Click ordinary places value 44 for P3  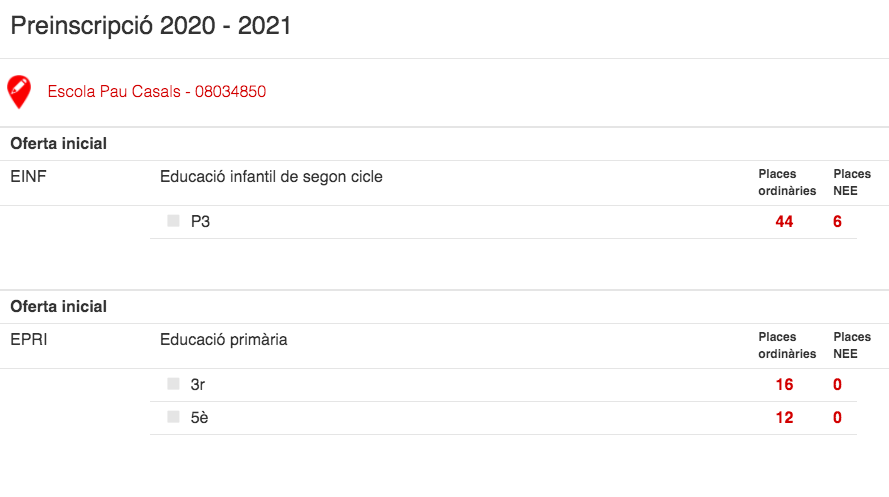tap(784, 221)
